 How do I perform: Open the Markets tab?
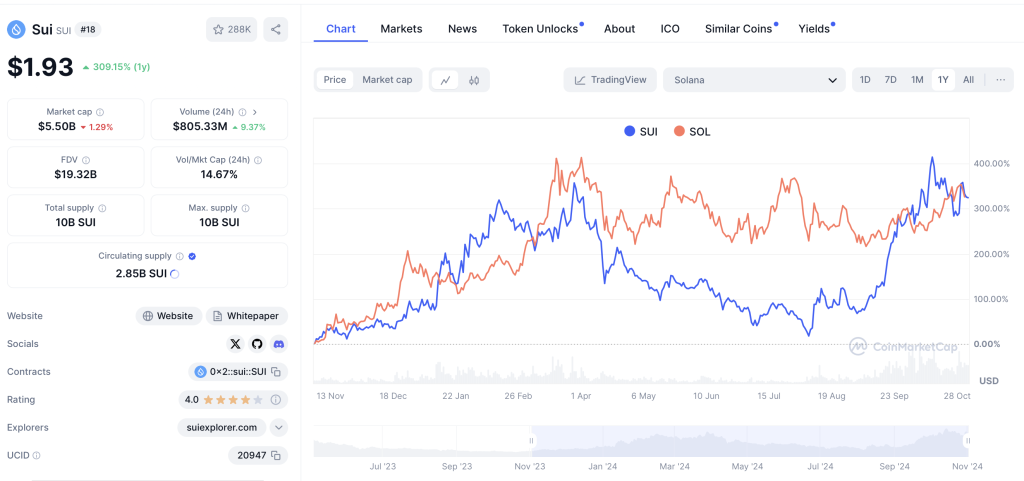[402, 29]
